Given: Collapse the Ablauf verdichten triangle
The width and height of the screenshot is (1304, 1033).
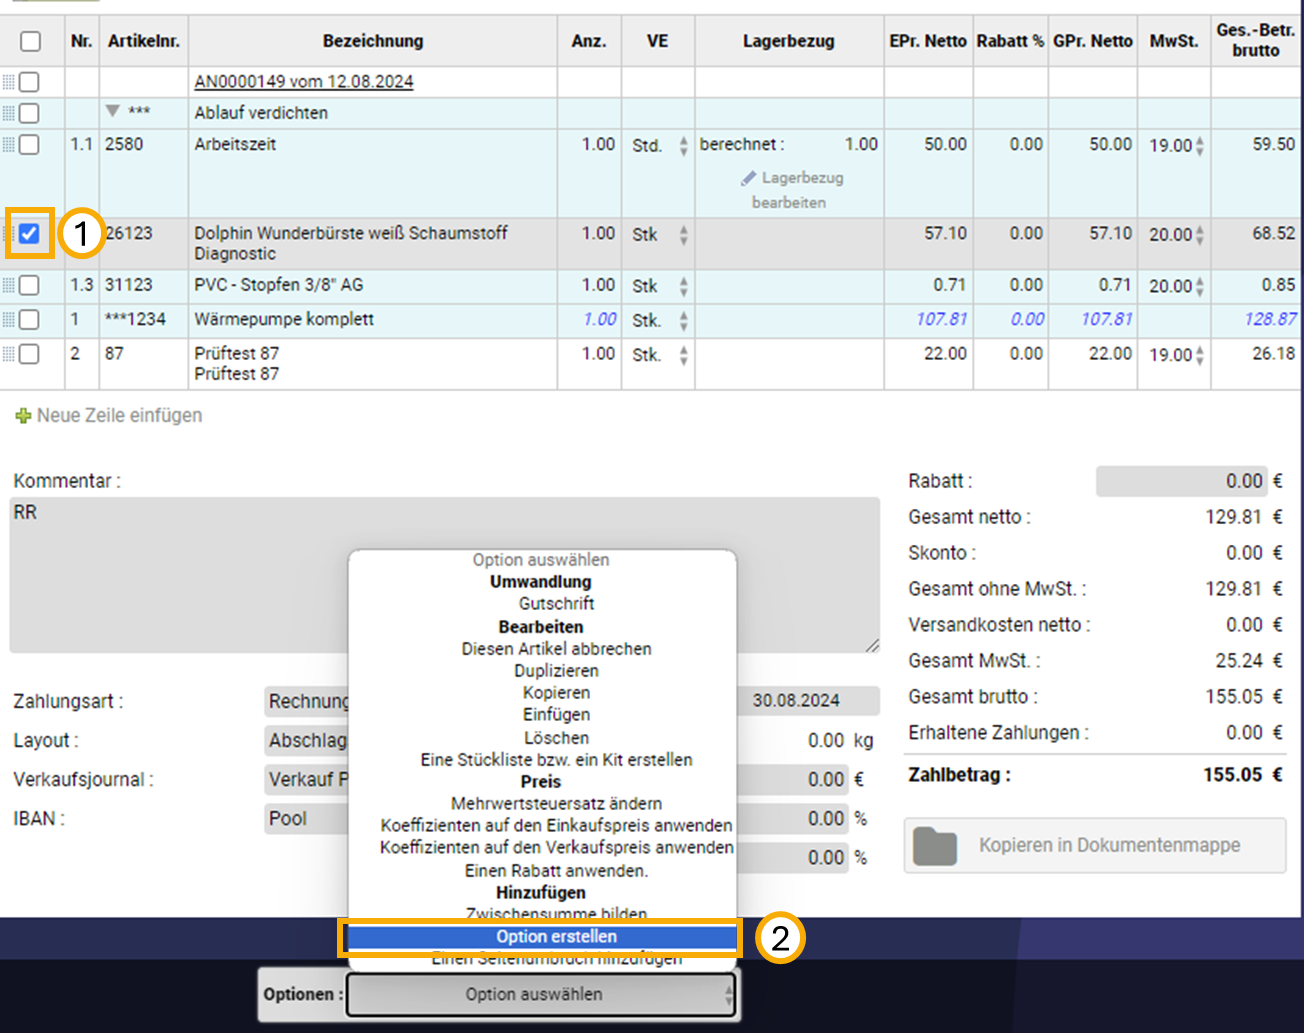Looking at the screenshot, I should (113, 112).
